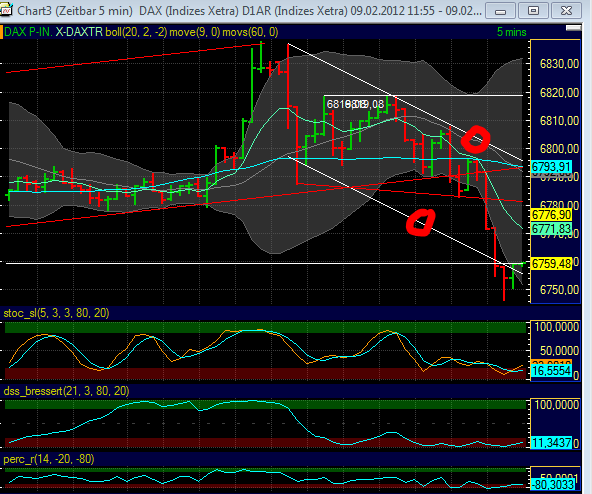Click the 50,0000 stochastic axis value
Viewport: 592px width, 494px height.
[559, 350]
